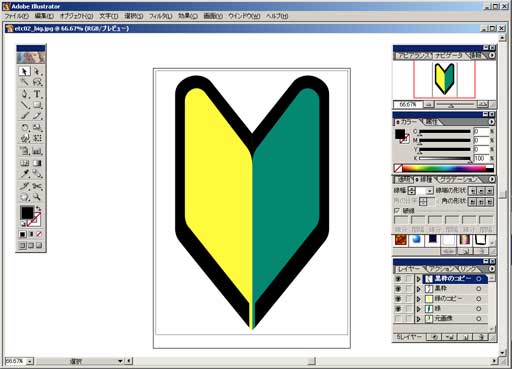This screenshot has height=369, width=512.
Task: Choose the Rotate tool
Action: point(25,127)
